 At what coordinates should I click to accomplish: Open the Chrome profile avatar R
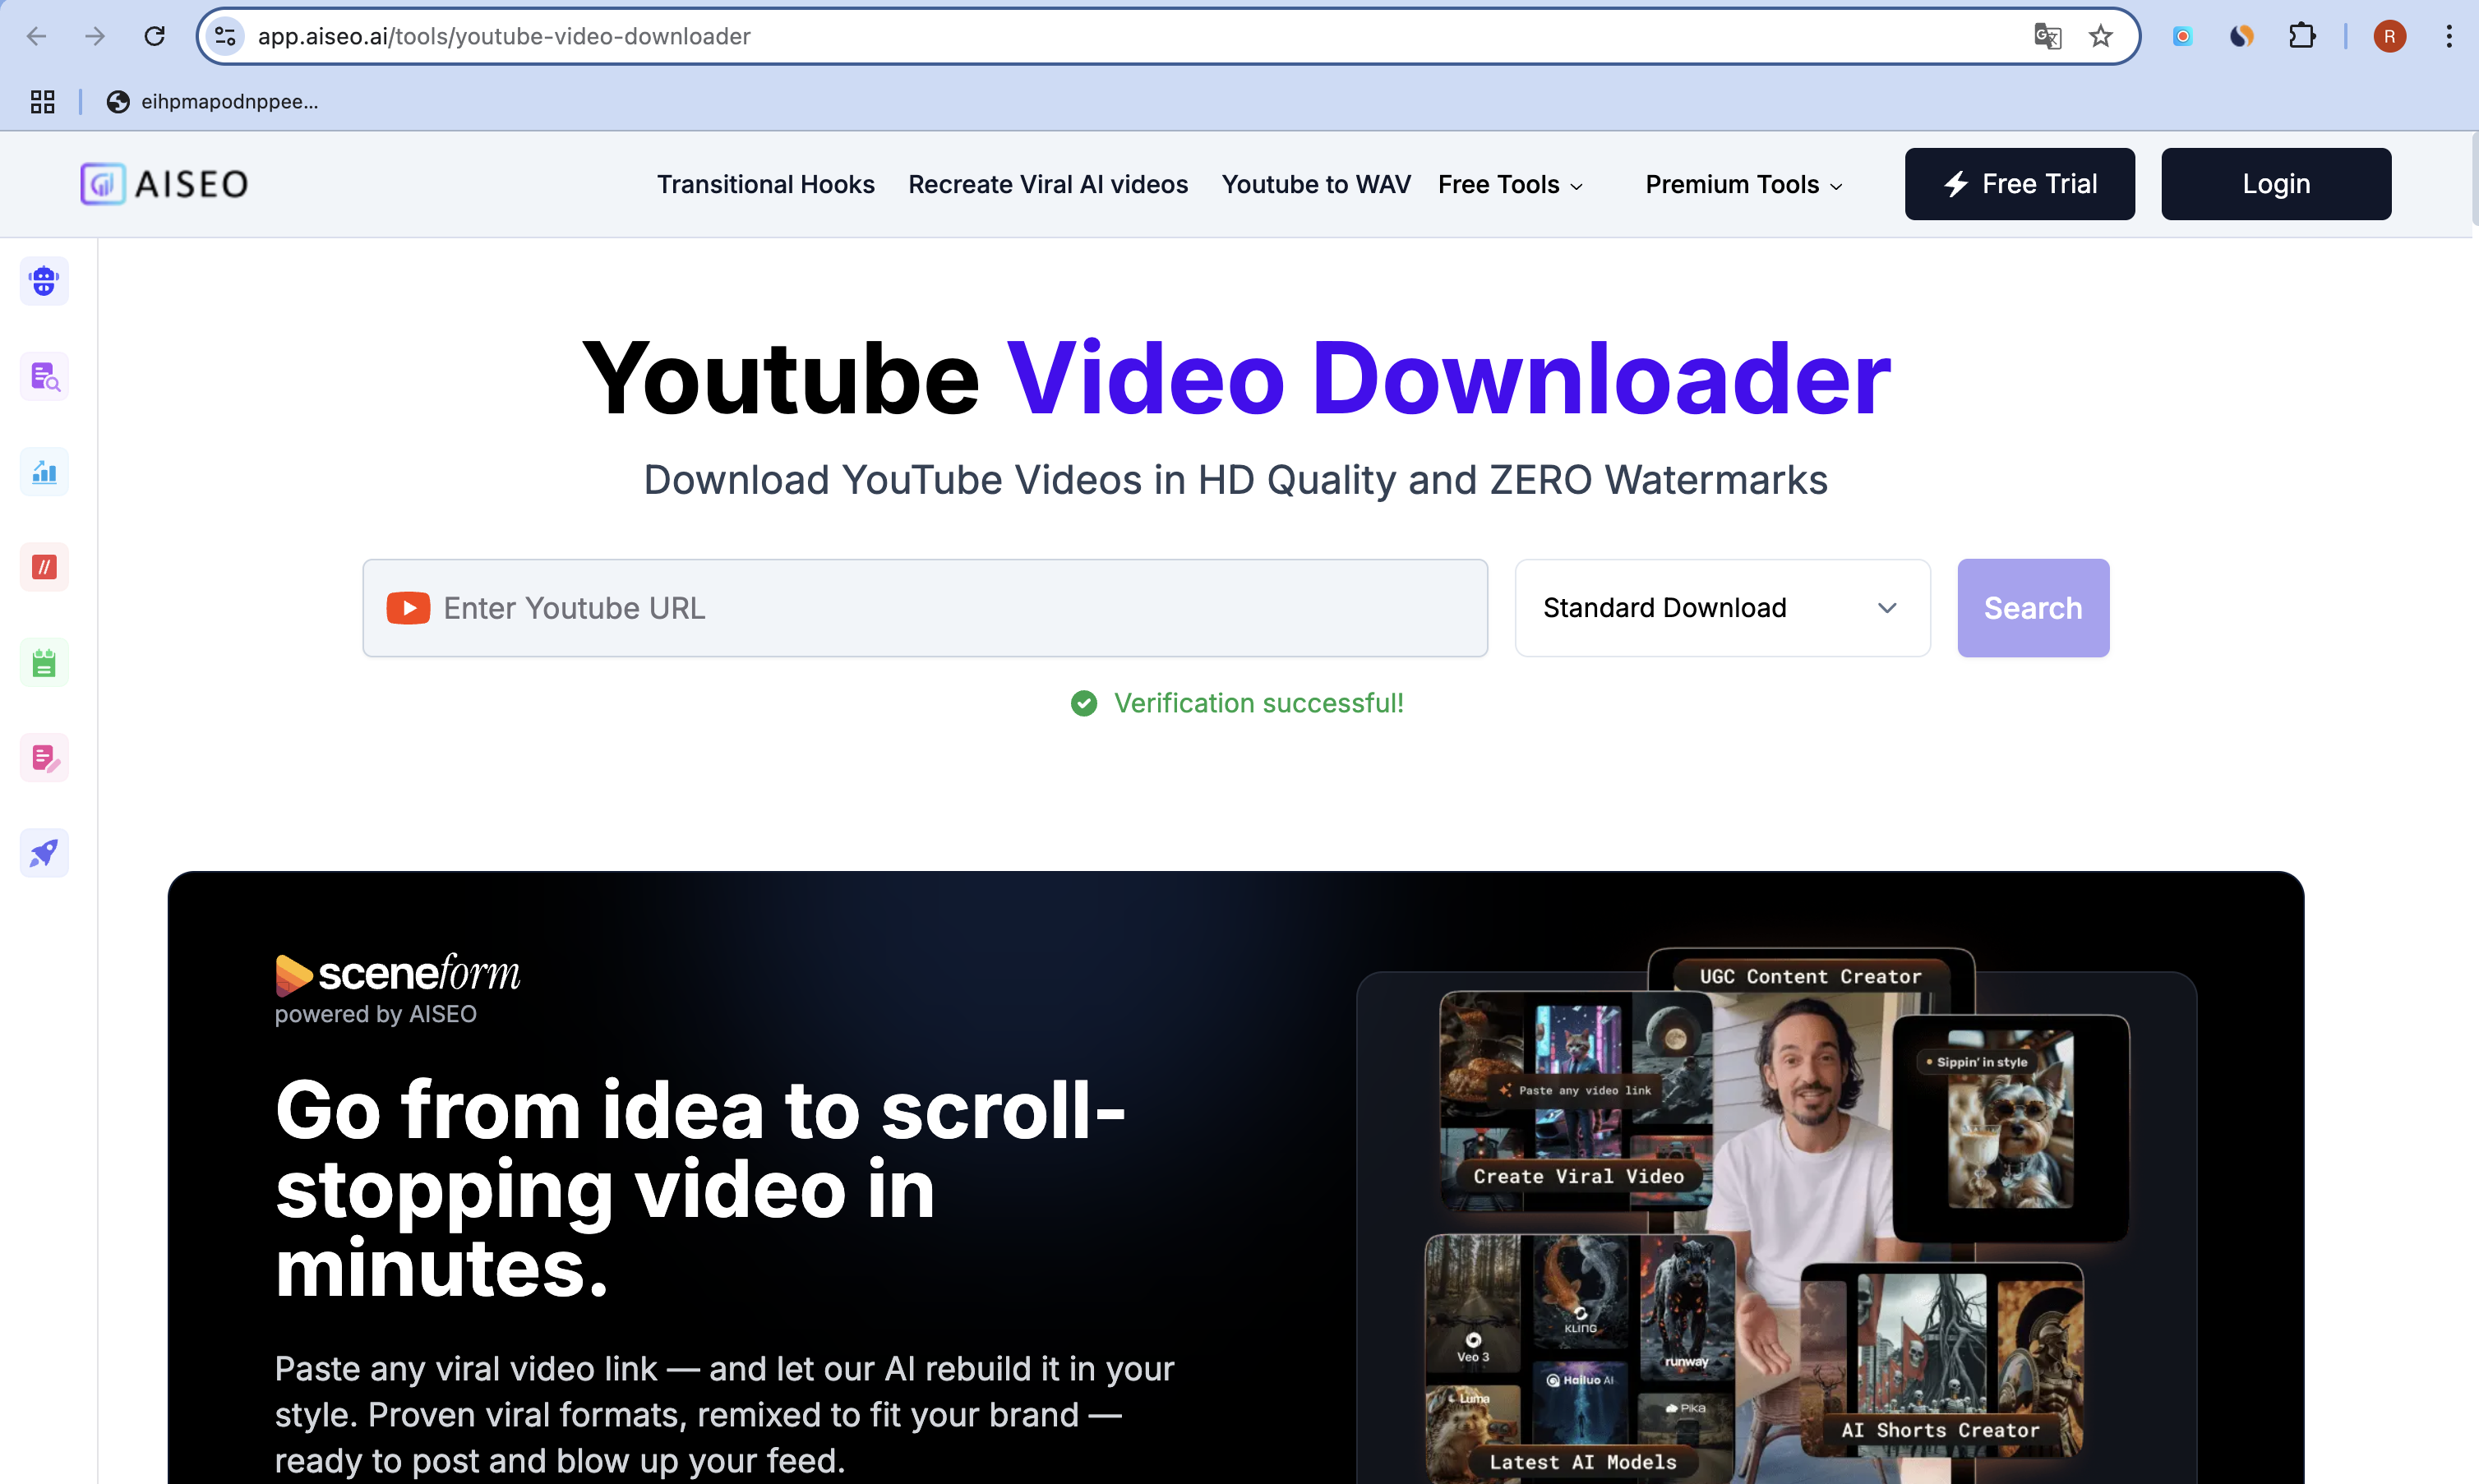click(x=2390, y=36)
